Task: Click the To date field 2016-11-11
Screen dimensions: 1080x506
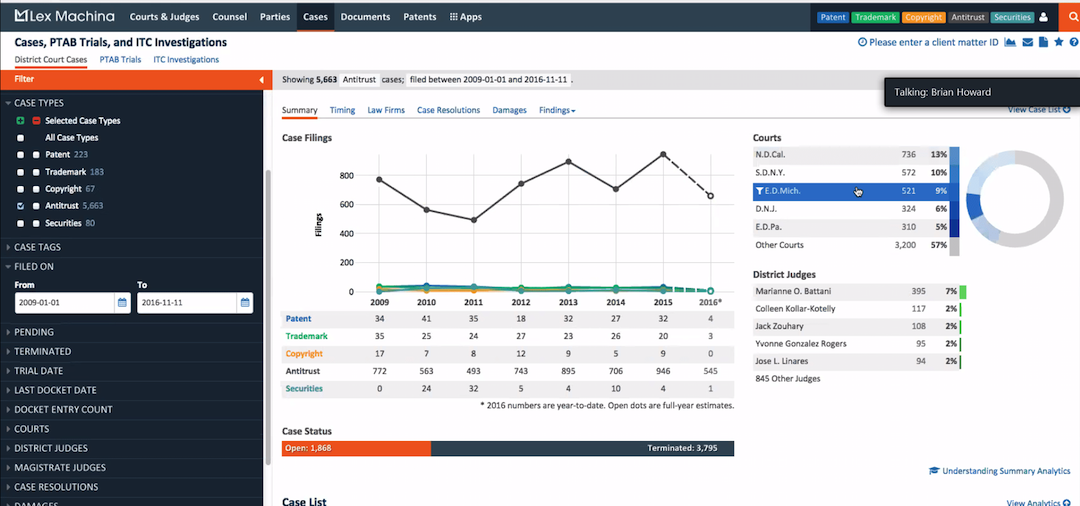Action: (187, 302)
